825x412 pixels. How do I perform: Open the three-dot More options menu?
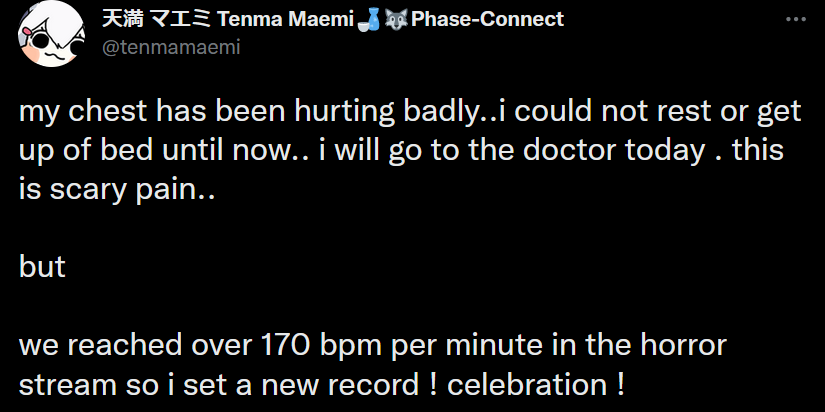click(x=793, y=19)
